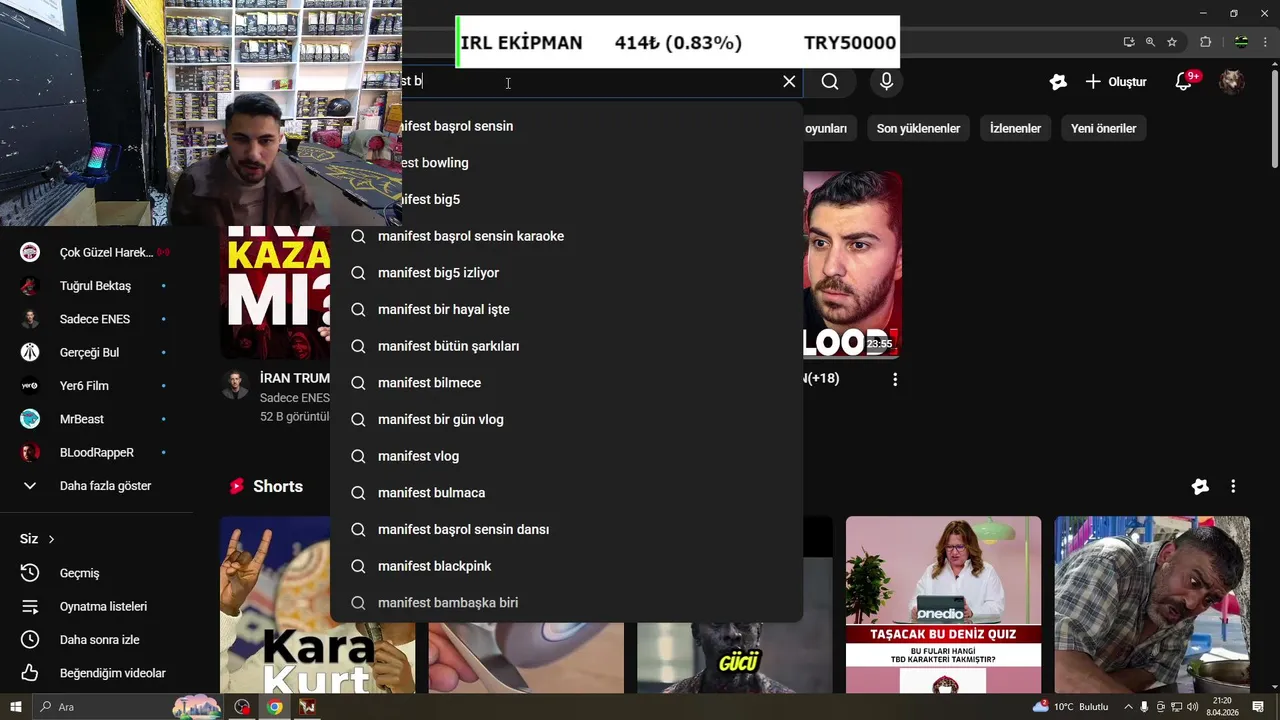
Task: Click sparkle icon in Shorts header
Action: pos(1200,486)
